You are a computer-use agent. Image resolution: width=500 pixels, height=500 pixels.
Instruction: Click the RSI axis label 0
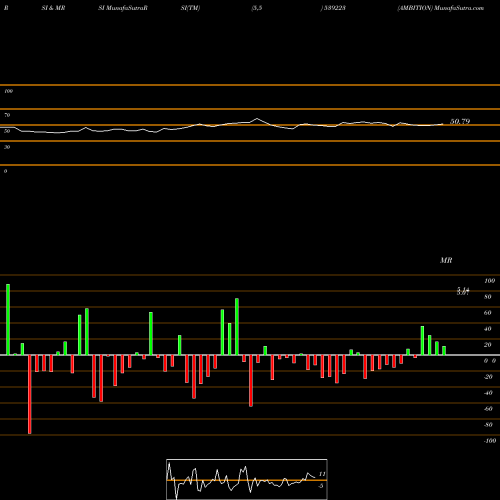[x=5, y=171]
